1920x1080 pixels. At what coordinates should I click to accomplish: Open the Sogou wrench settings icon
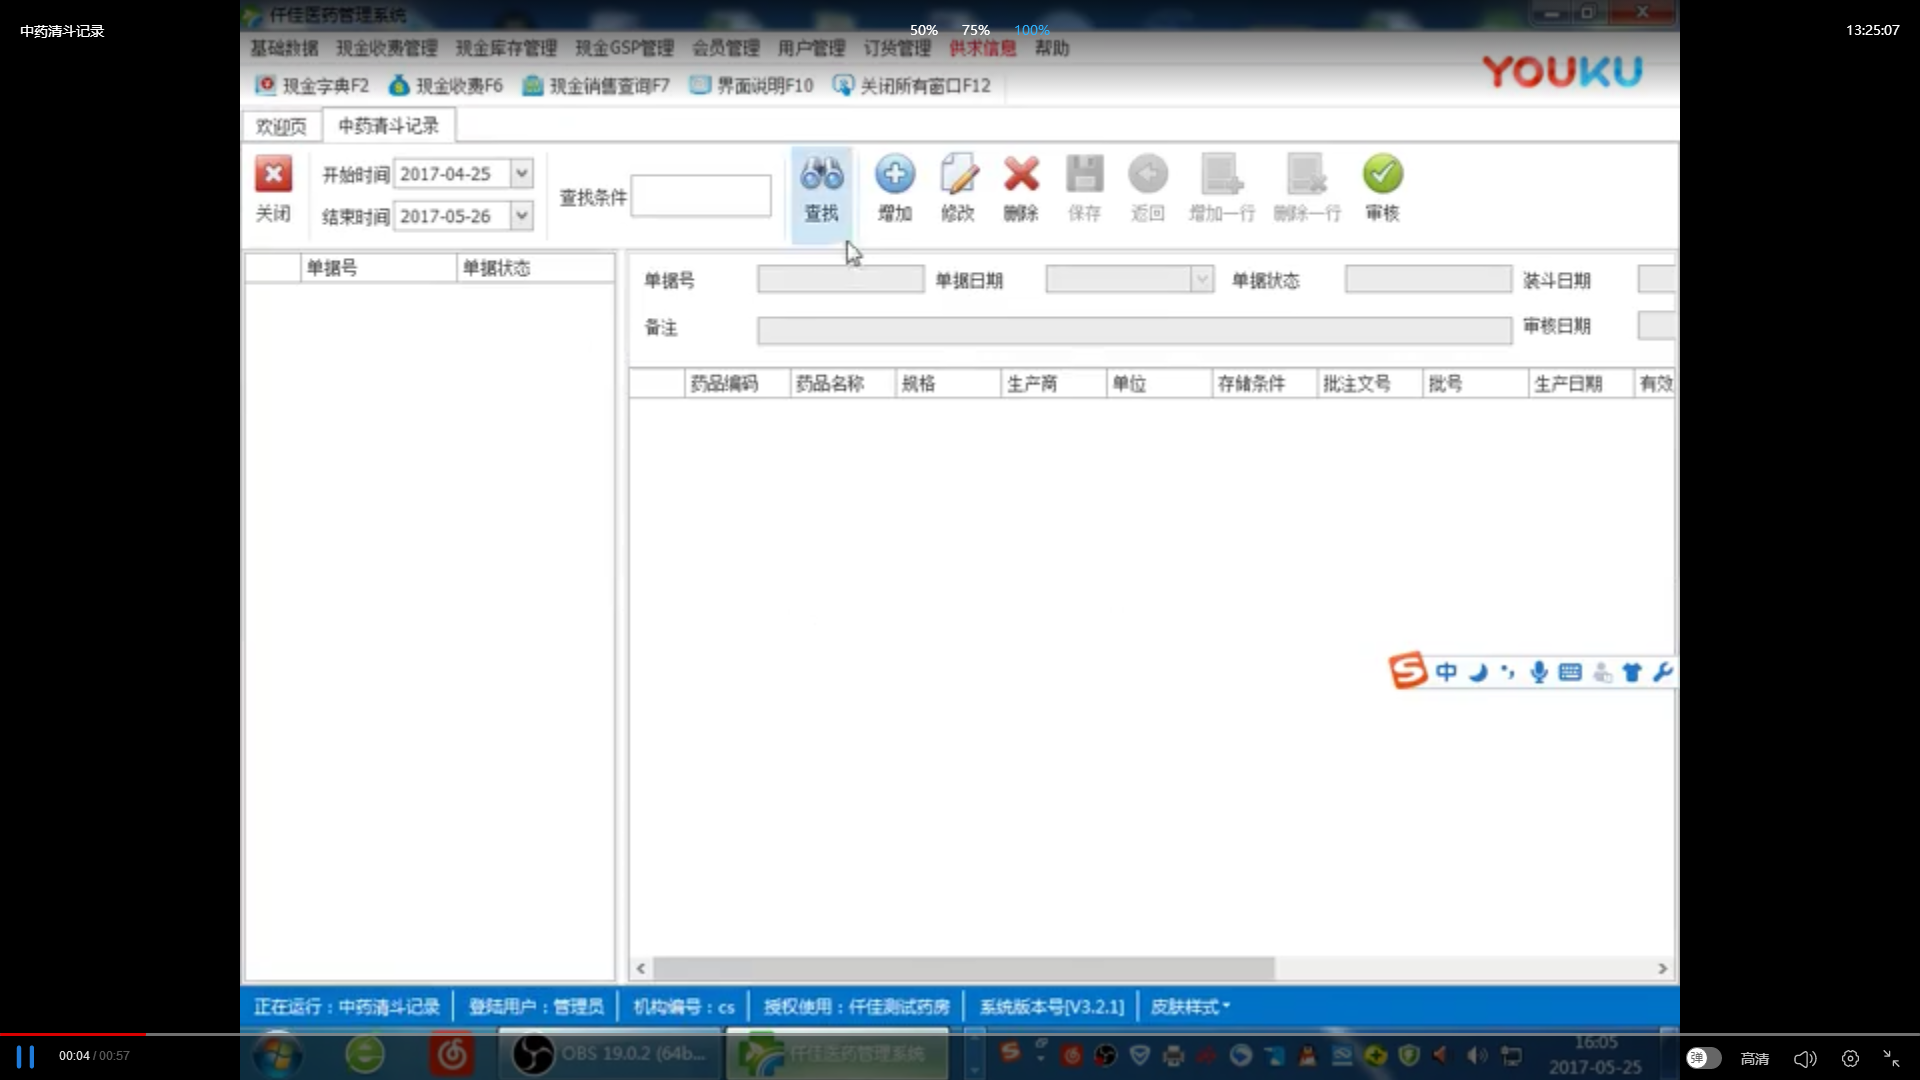1662,672
